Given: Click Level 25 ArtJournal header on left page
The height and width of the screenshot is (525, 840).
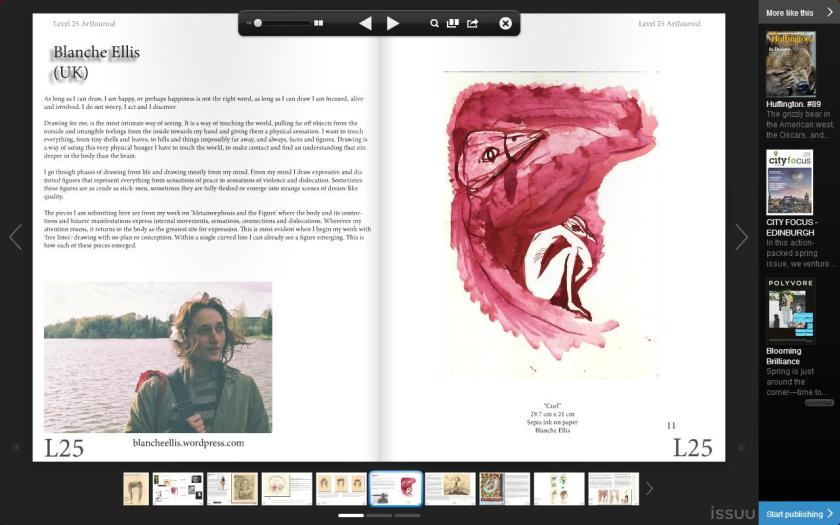Looking at the screenshot, I should click(84, 24).
